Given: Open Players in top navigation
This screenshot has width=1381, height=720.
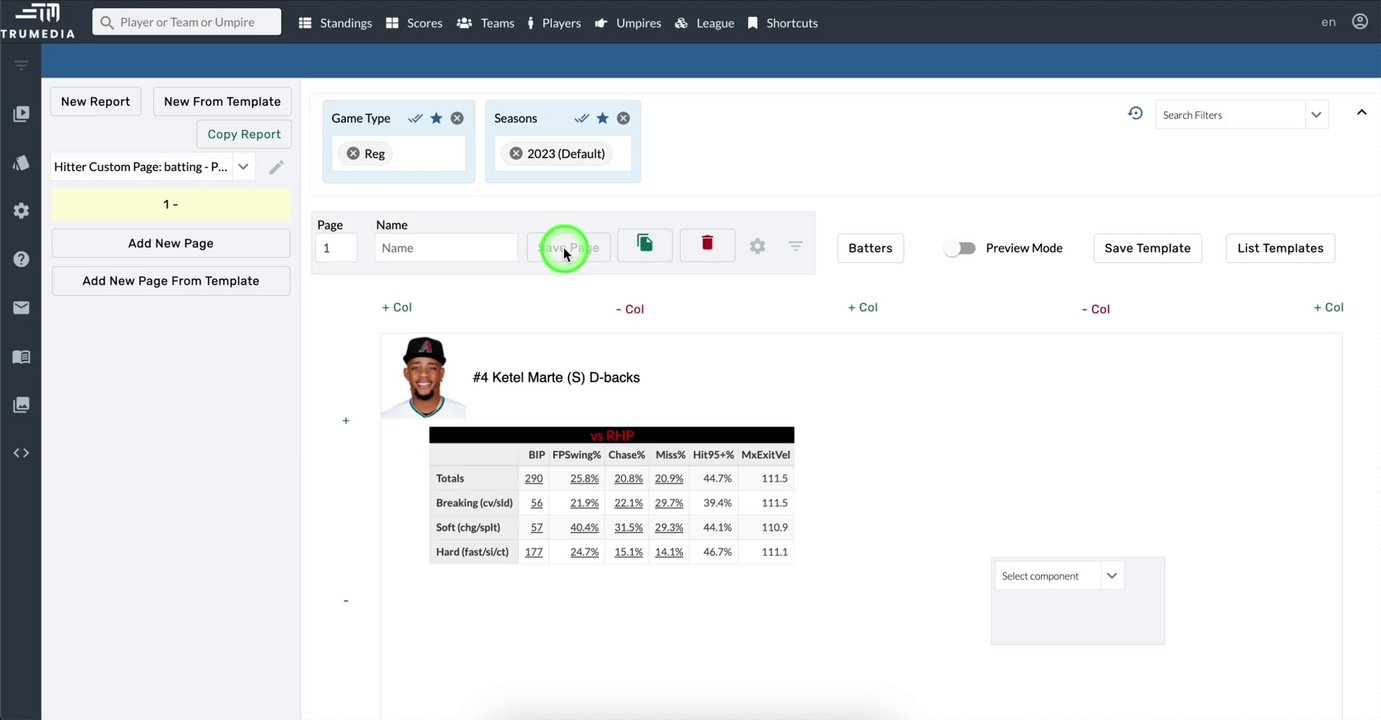Looking at the screenshot, I should (553, 22).
